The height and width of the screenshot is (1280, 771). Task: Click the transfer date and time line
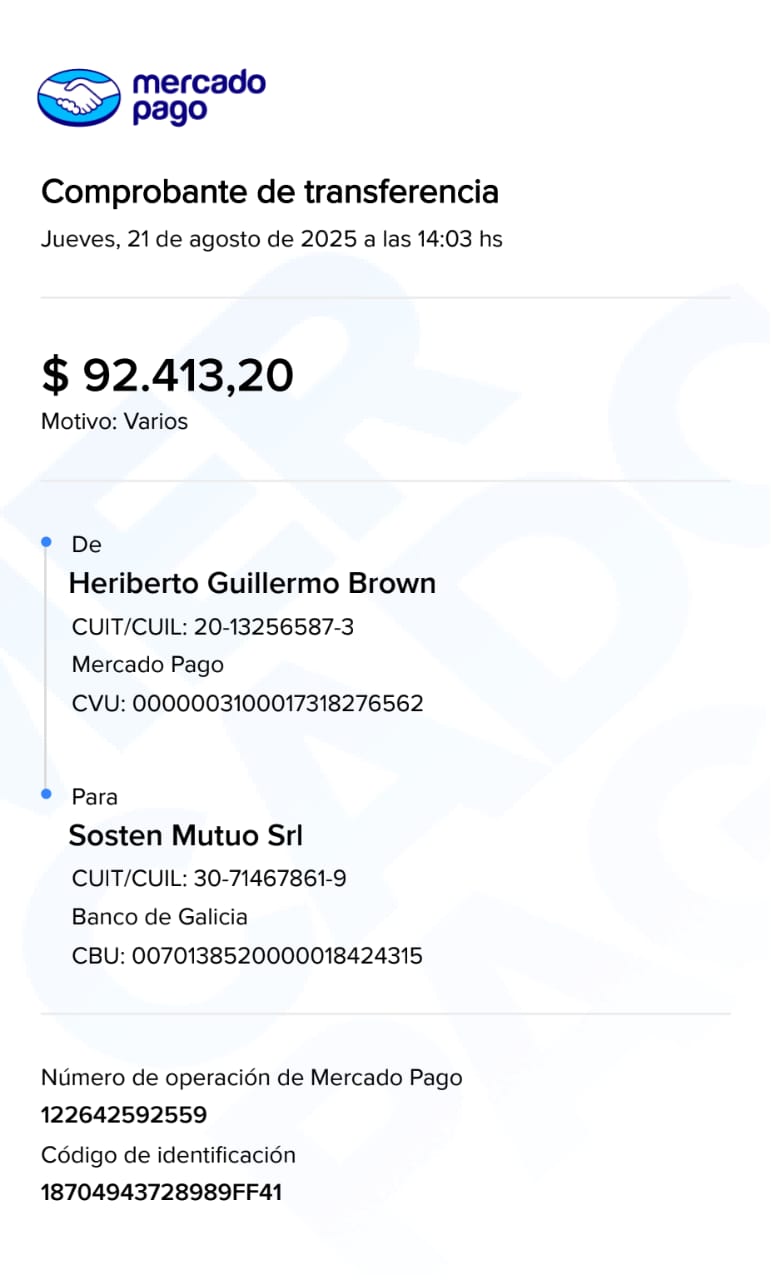pos(271,240)
